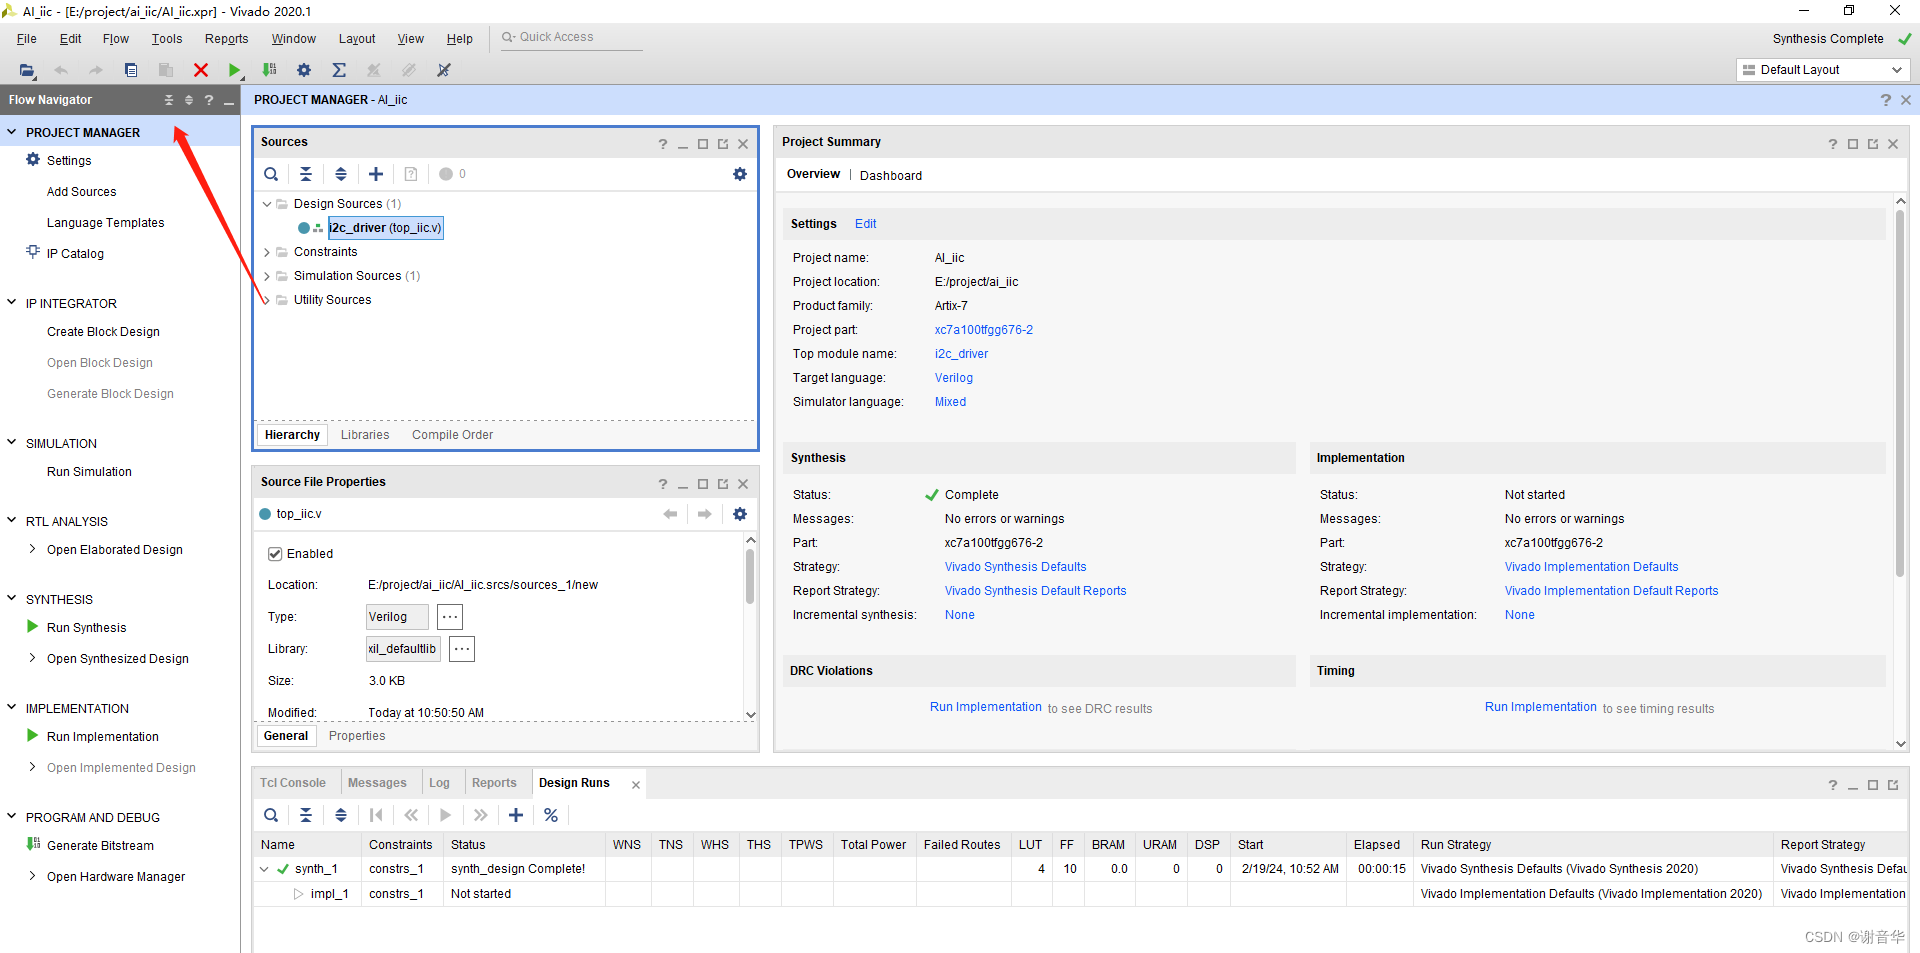
Task: Collapse Design Sources folder
Action: pos(267,204)
